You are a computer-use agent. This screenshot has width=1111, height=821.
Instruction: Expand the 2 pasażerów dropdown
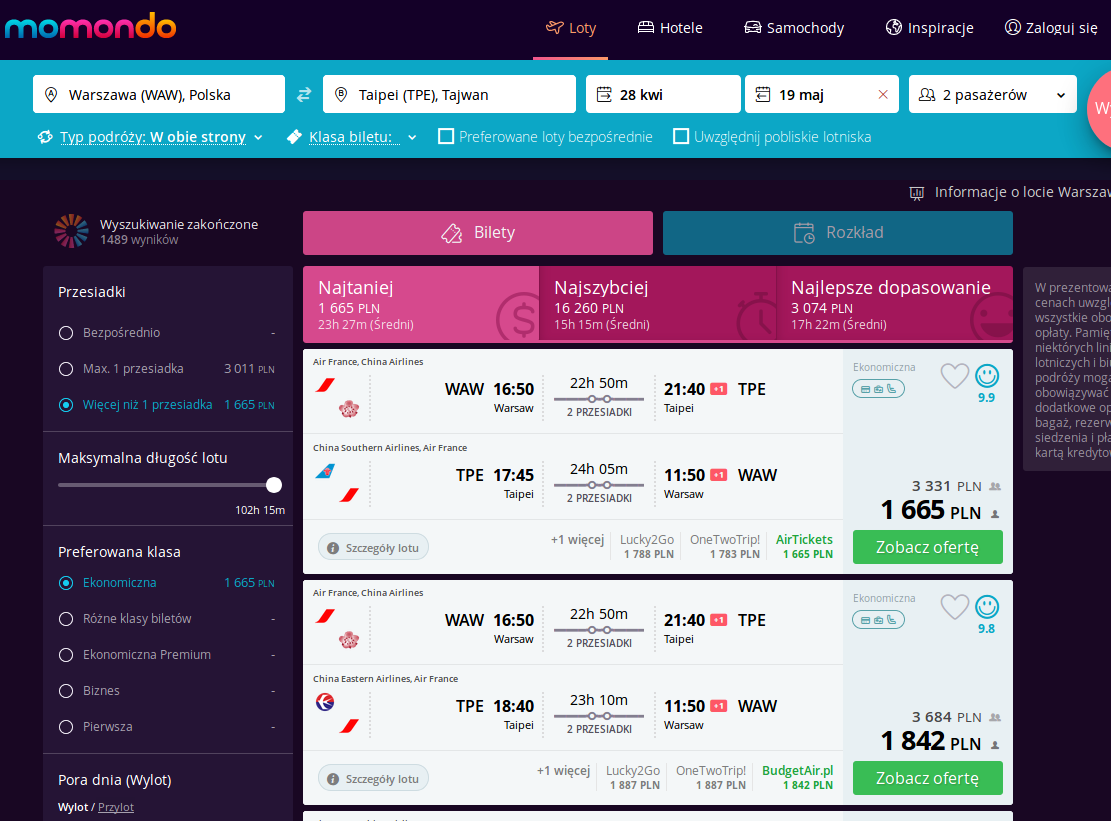[x=993, y=94]
